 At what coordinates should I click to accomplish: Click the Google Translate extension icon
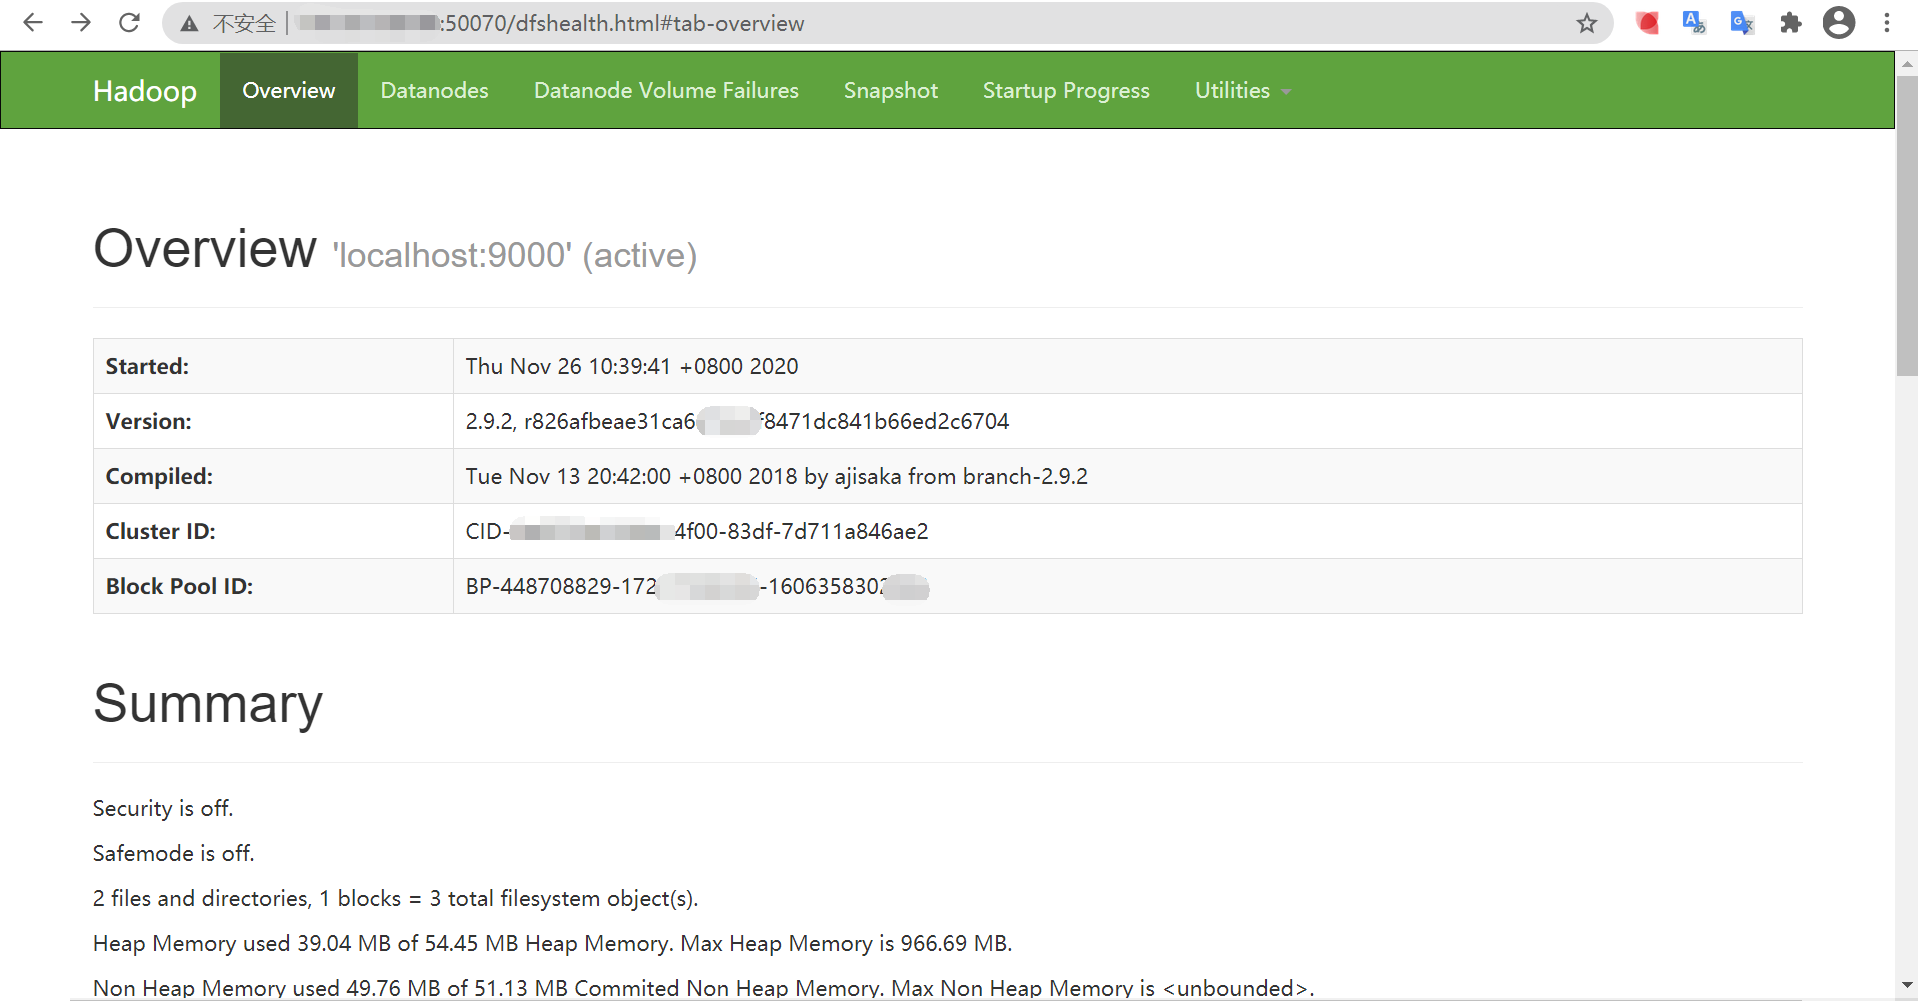(1742, 23)
